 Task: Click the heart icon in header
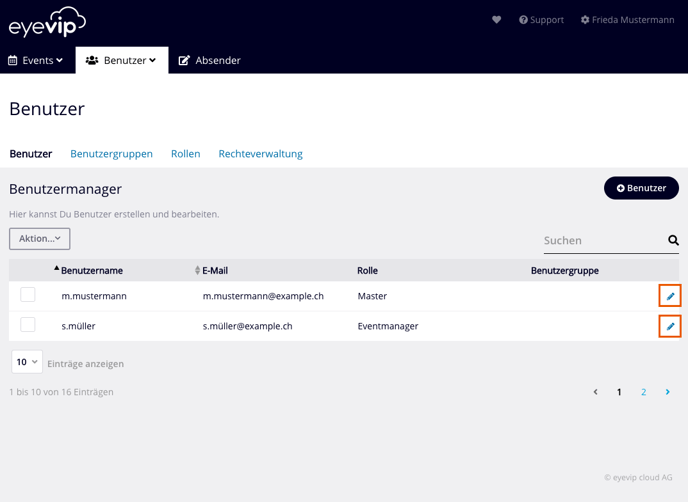[x=496, y=20]
